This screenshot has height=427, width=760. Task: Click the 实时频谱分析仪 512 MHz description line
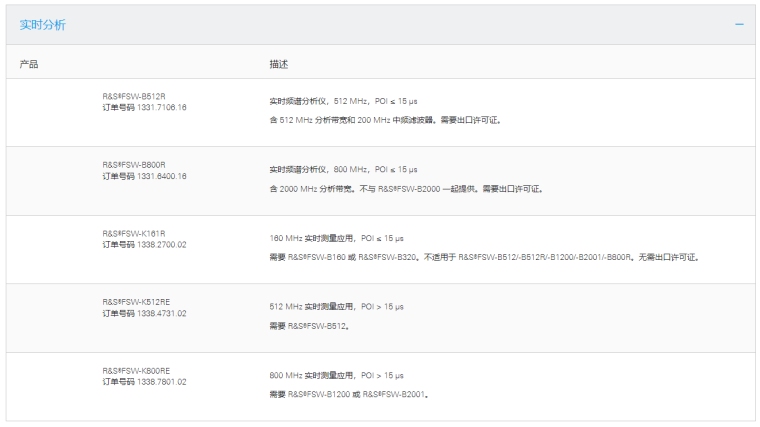[343, 101]
